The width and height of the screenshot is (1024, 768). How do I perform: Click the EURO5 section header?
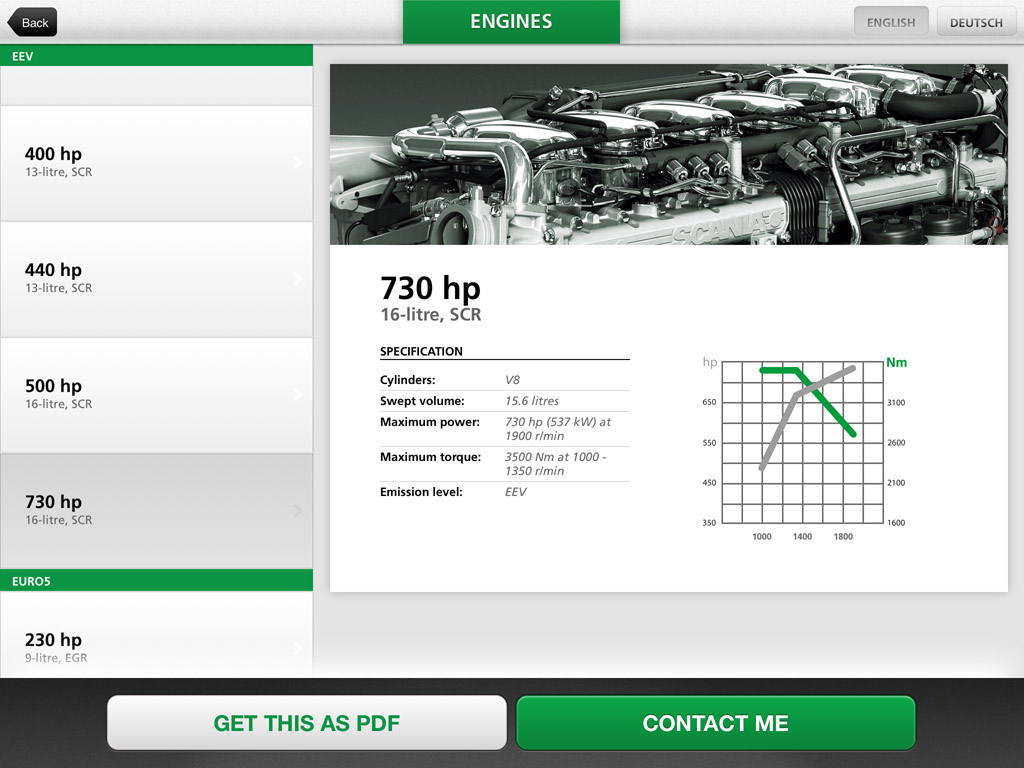click(156, 580)
